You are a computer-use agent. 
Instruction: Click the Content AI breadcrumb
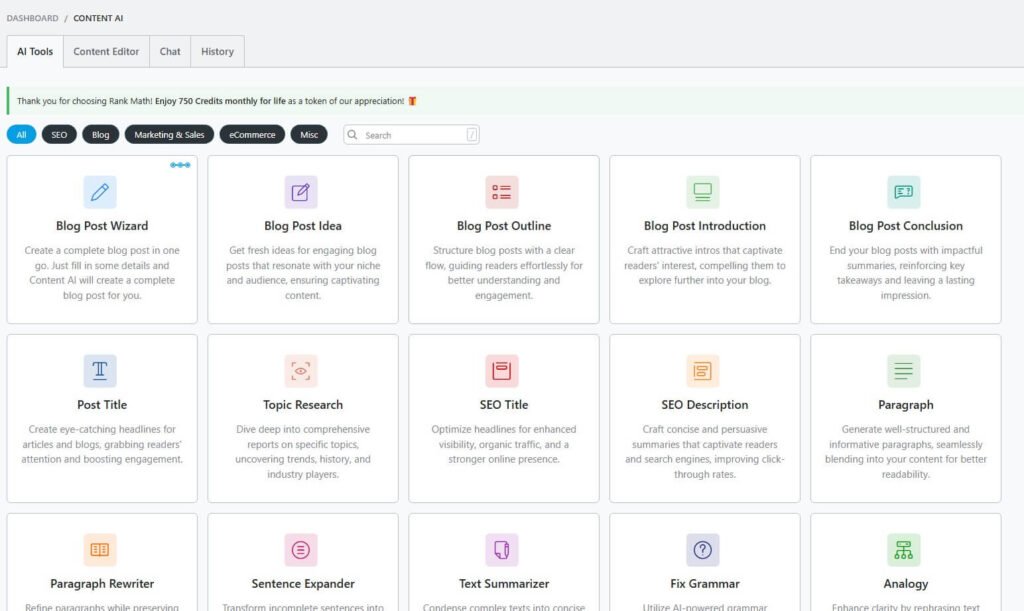point(98,18)
